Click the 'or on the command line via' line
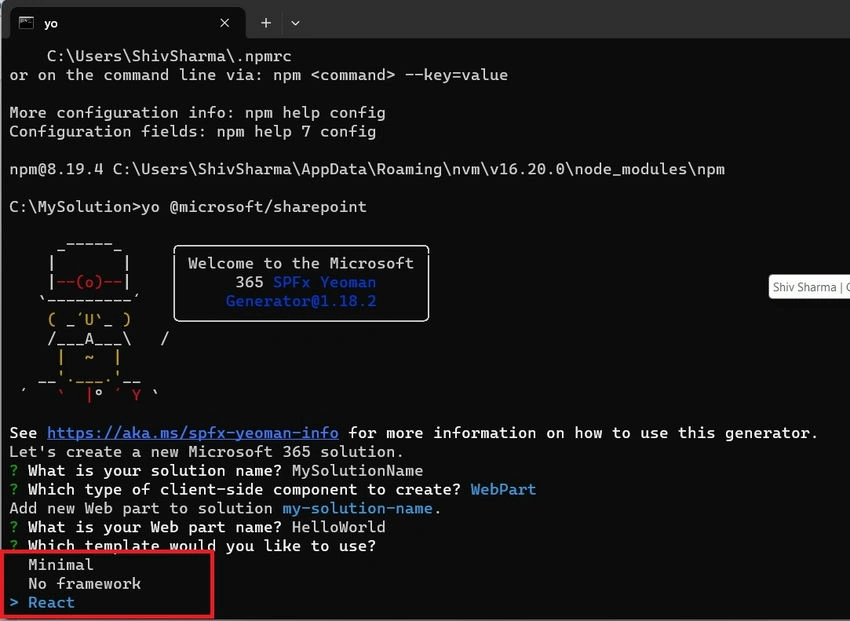850x621 pixels. coord(259,75)
